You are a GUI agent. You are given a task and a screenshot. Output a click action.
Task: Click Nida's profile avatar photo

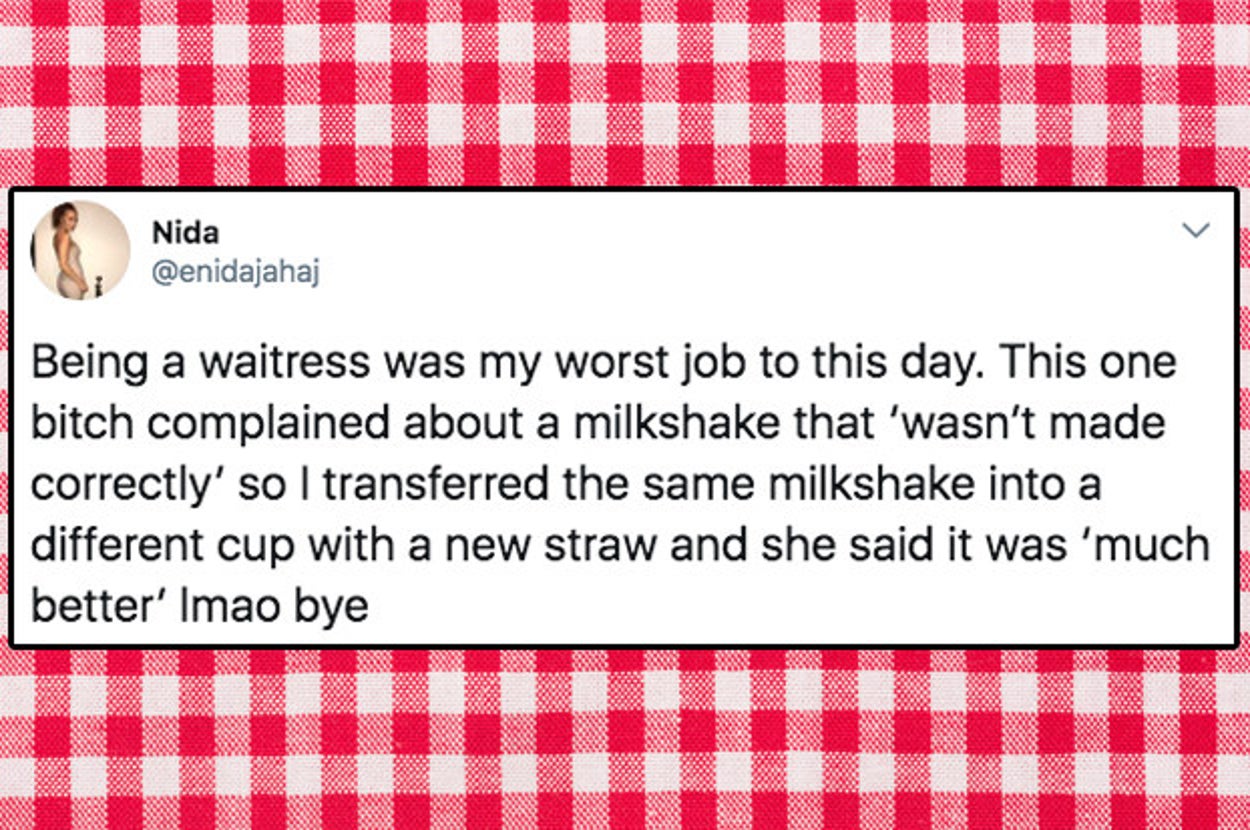[80, 250]
